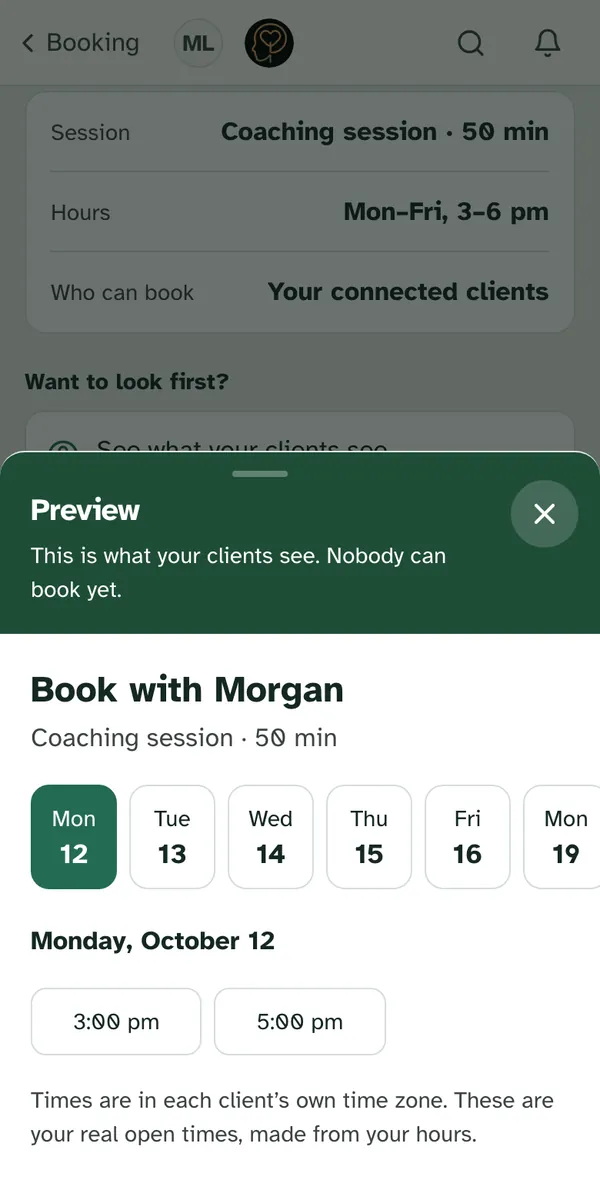Pick the Mon 19 date chip
Screen dimensions: 600x1200
[562, 837]
